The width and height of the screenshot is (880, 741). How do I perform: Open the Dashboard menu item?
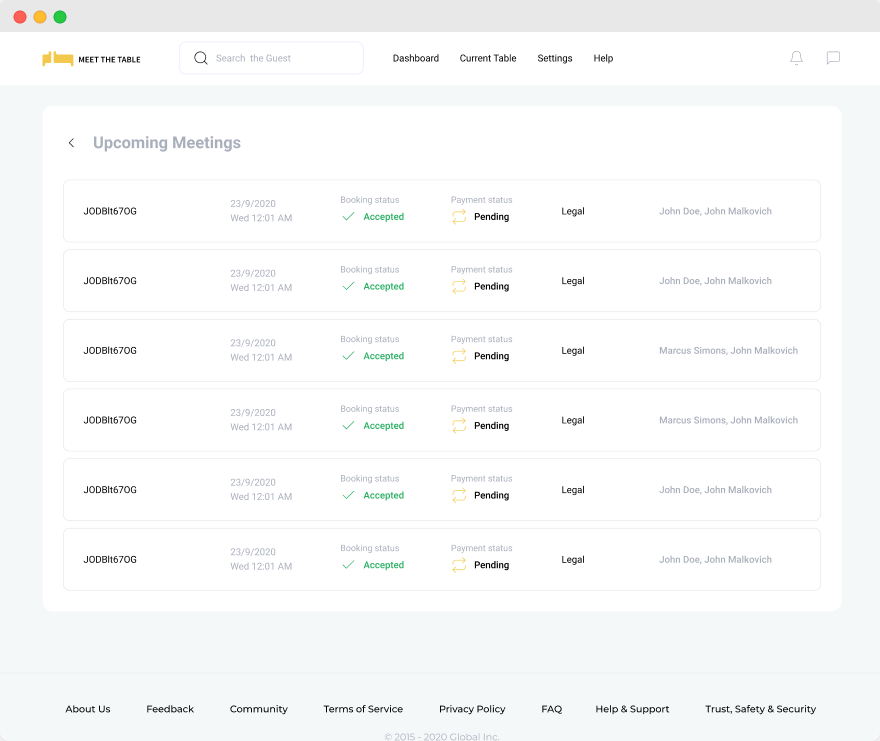point(415,58)
